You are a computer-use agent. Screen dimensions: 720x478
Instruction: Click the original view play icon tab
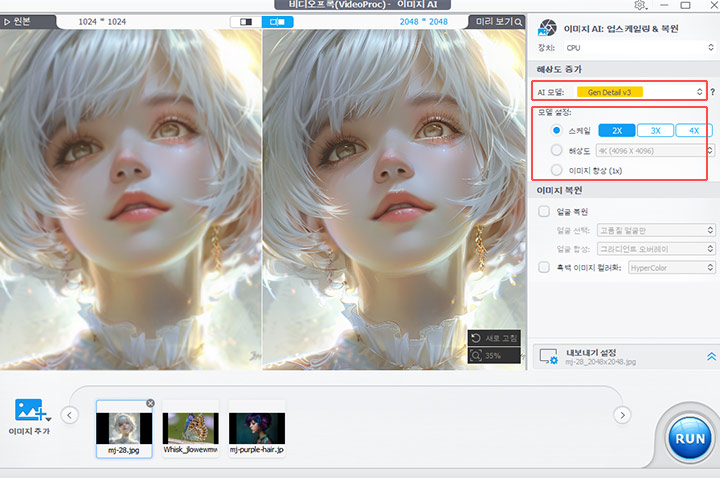(x=27, y=22)
